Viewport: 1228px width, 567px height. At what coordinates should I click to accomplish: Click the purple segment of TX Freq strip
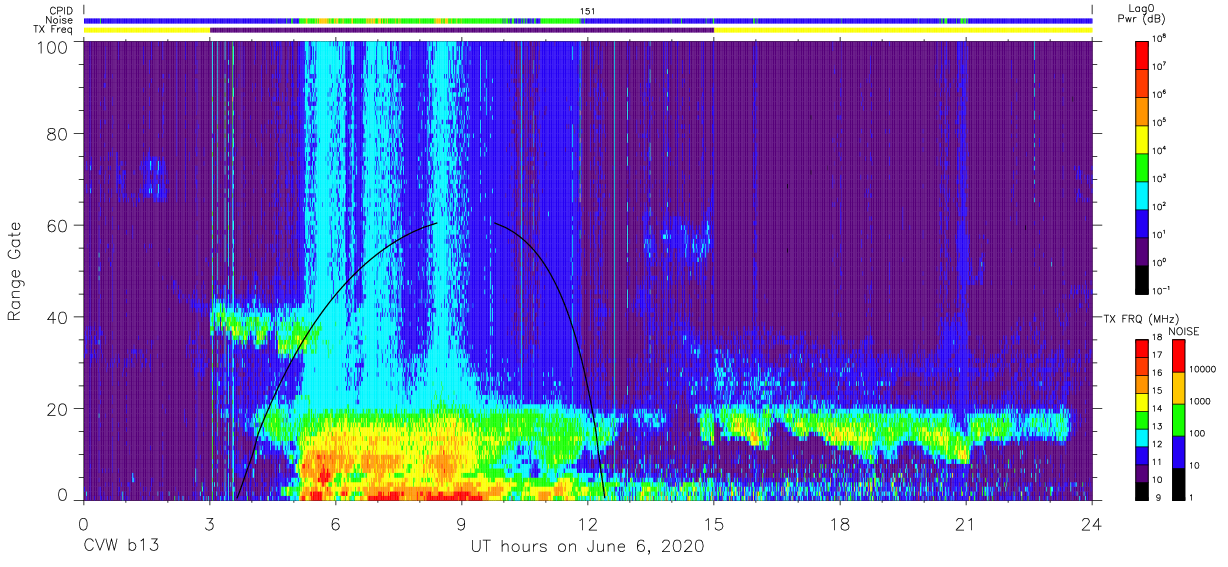click(462, 30)
